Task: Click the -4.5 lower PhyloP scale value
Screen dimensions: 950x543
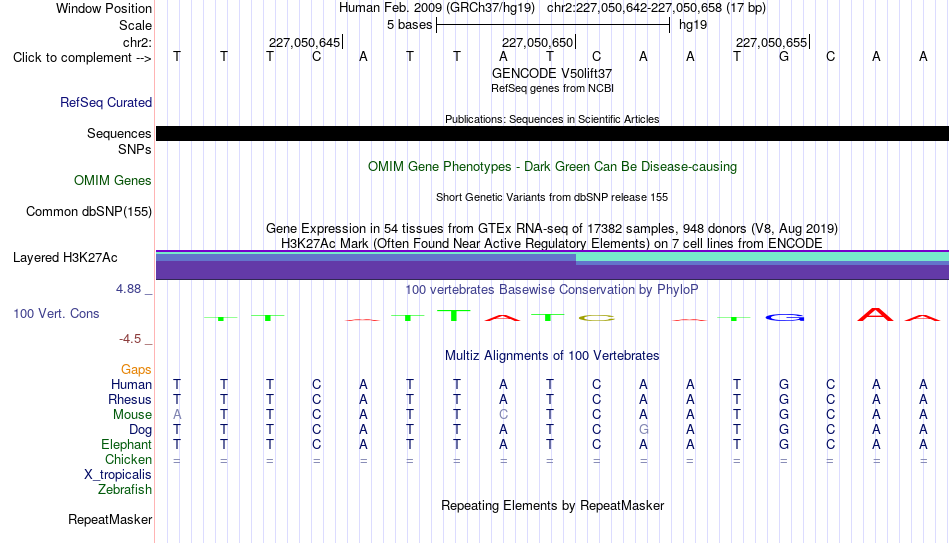Action: coord(130,339)
